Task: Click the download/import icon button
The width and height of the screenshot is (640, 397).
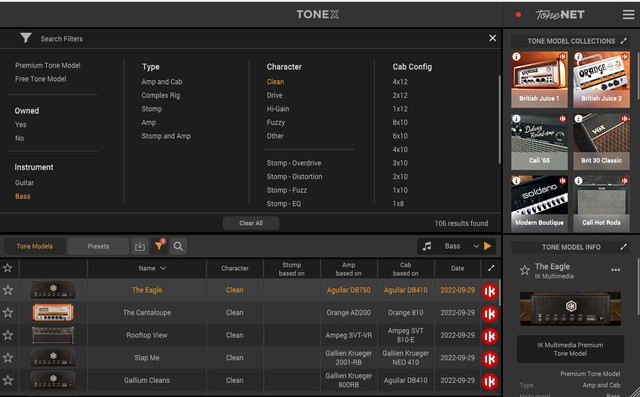Action: 140,246
